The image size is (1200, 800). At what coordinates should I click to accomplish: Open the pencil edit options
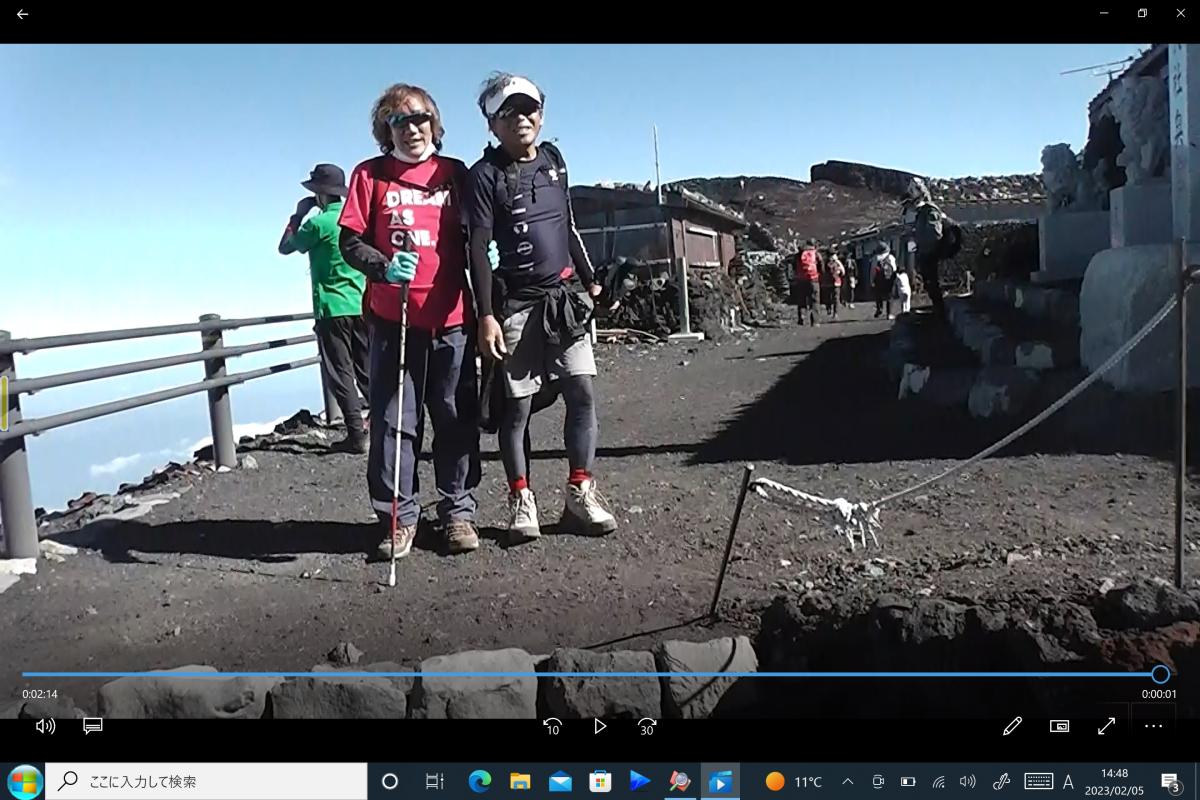pyautogui.click(x=1013, y=726)
